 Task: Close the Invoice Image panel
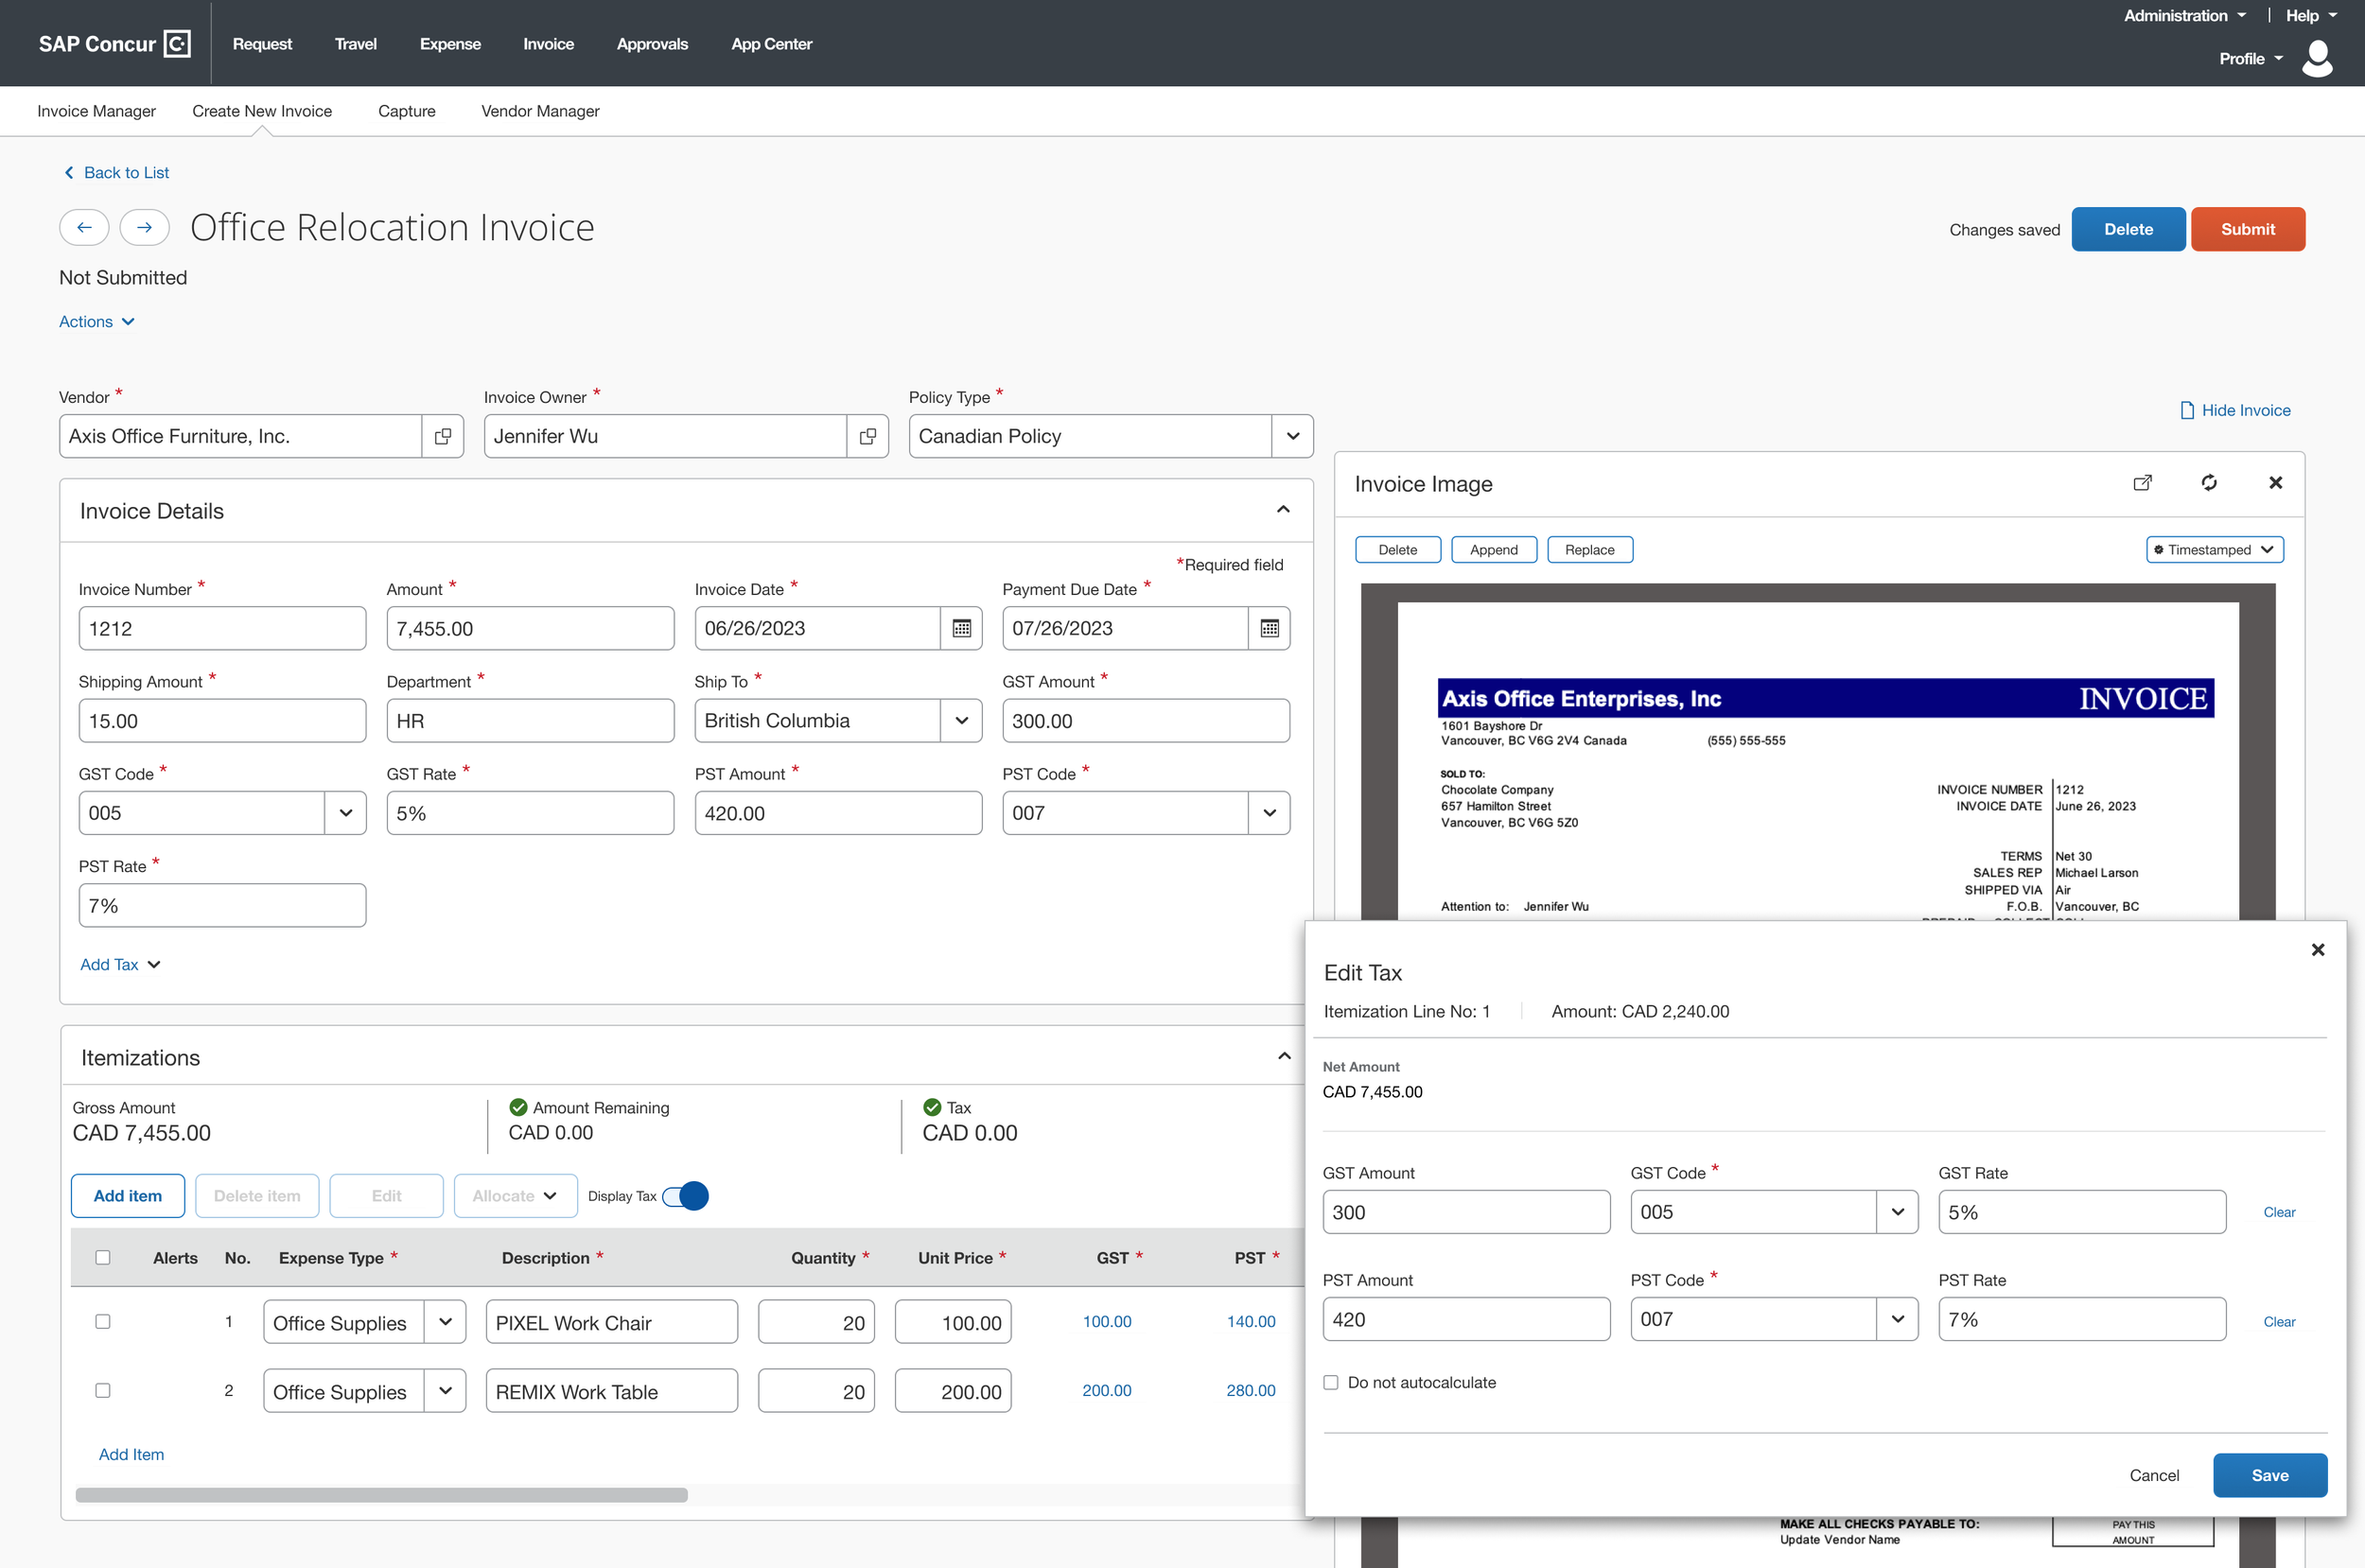tap(2275, 483)
